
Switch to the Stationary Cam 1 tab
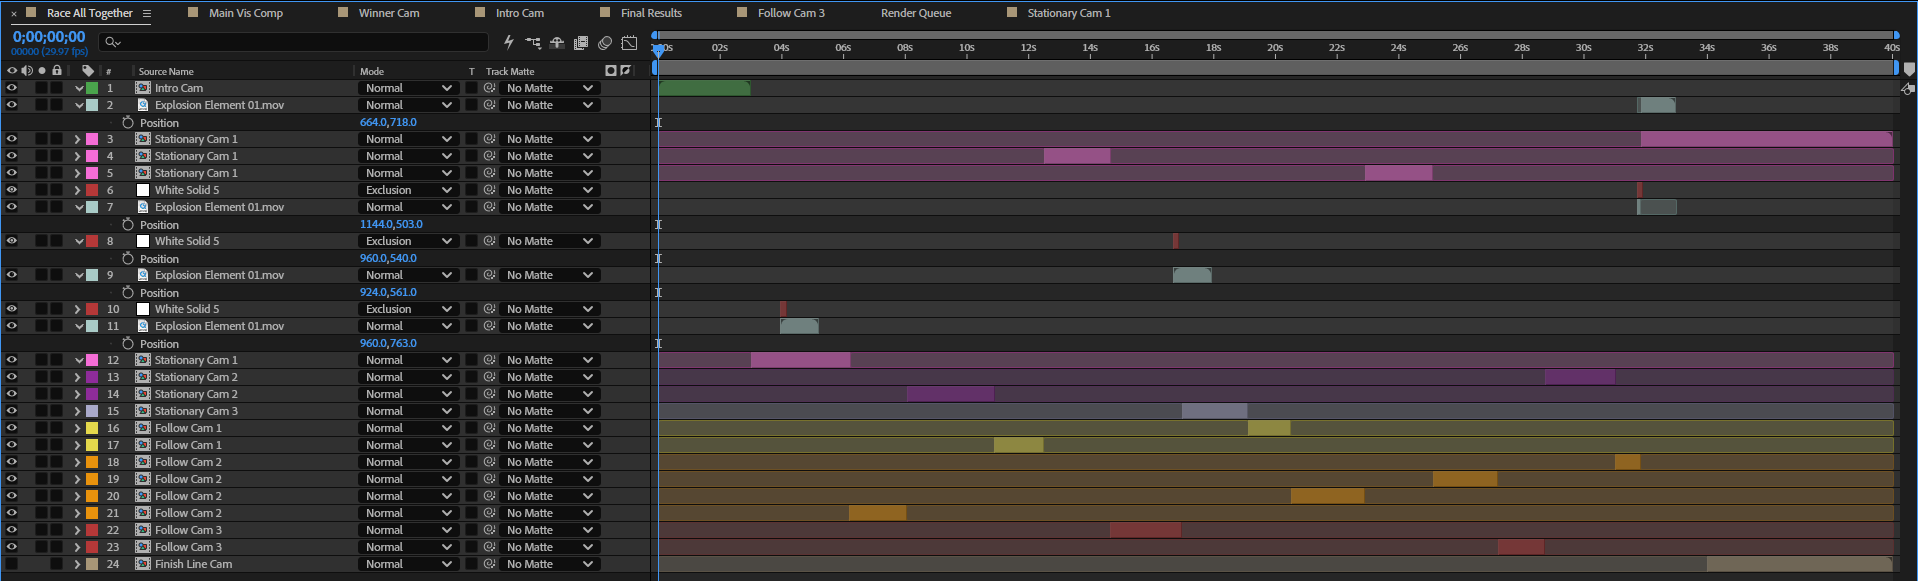click(x=1069, y=13)
